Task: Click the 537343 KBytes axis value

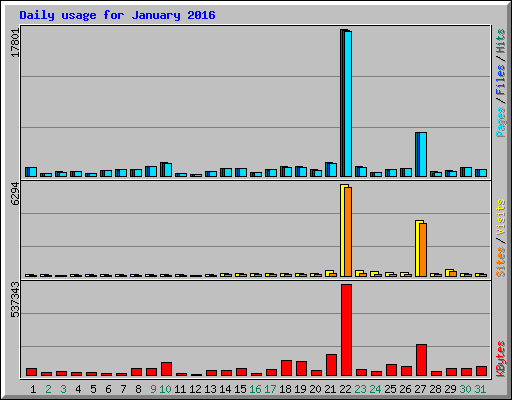Action: [x=15, y=300]
